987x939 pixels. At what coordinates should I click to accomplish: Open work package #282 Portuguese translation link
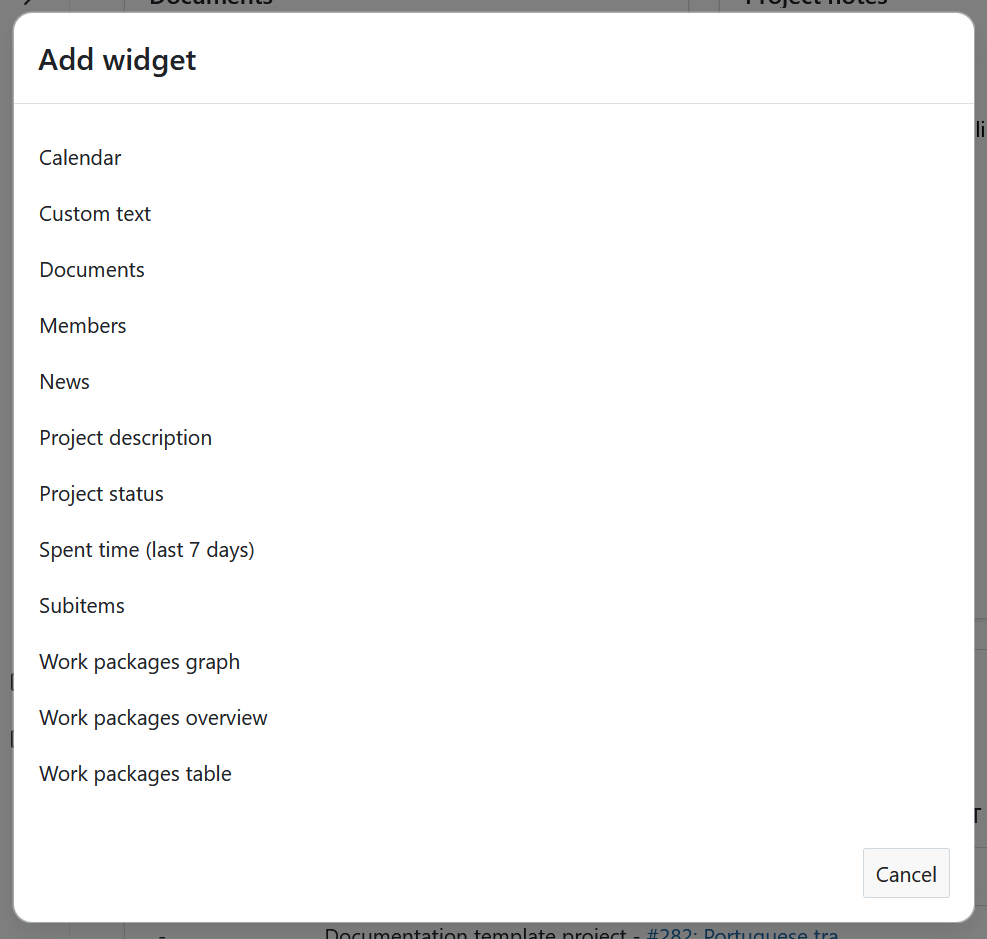click(743, 933)
